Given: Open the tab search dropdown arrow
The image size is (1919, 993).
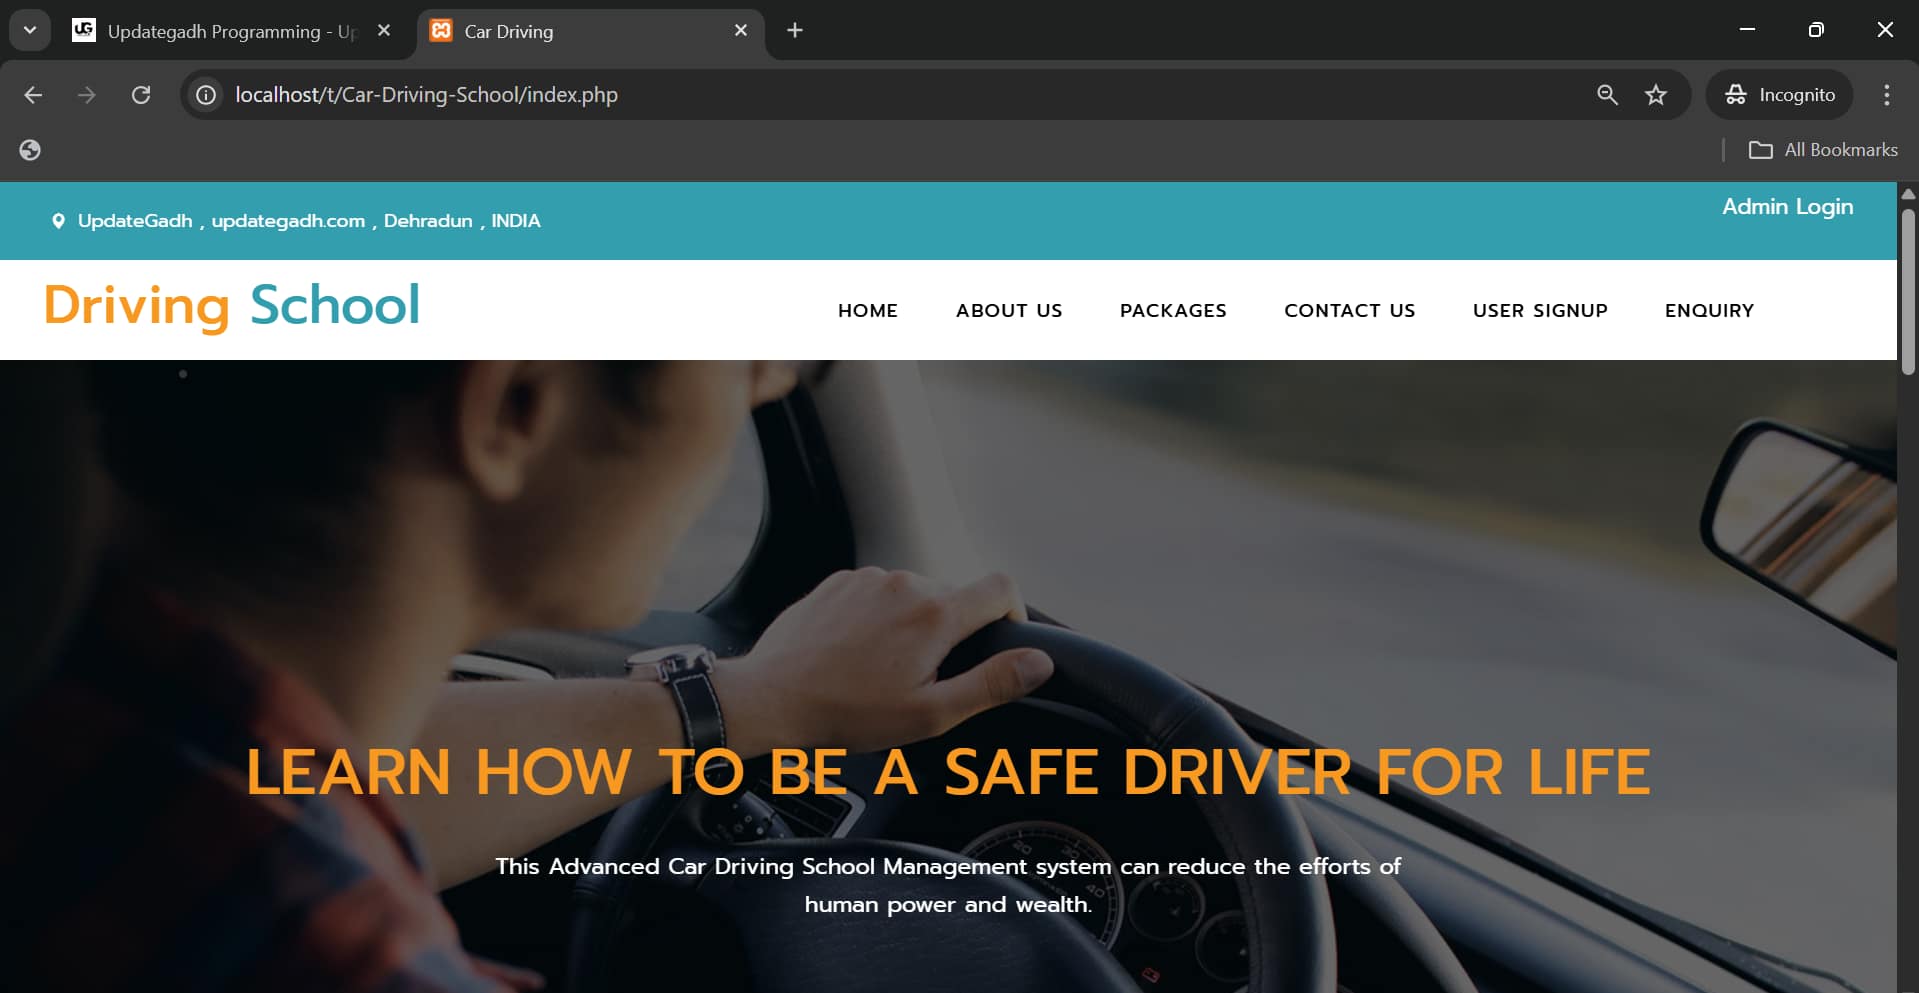Looking at the screenshot, I should click(x=29, y=30).
